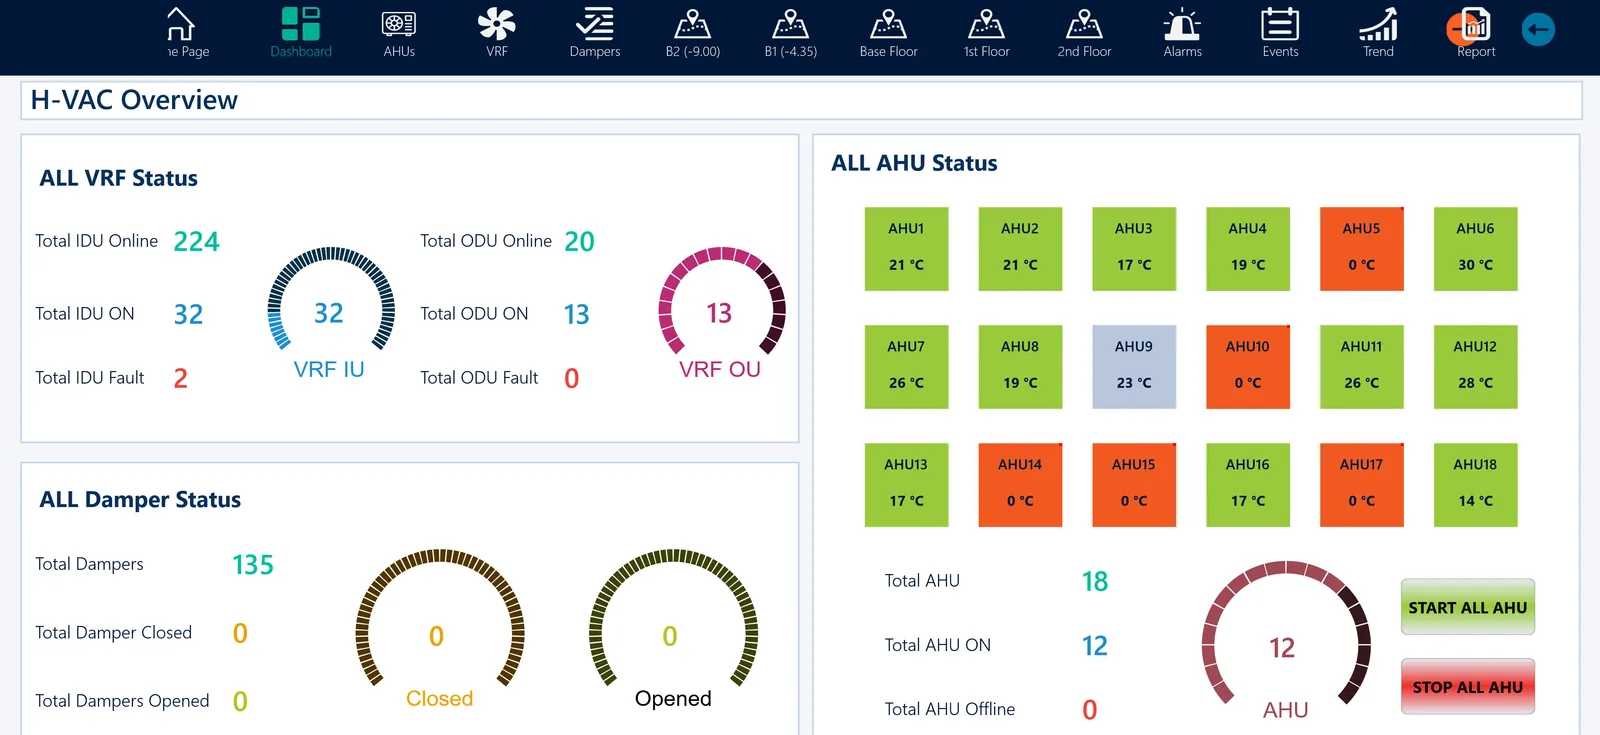Open the Trend chart icon
The height and width of the screenshot is (735, 1600).
(1378, 24)
